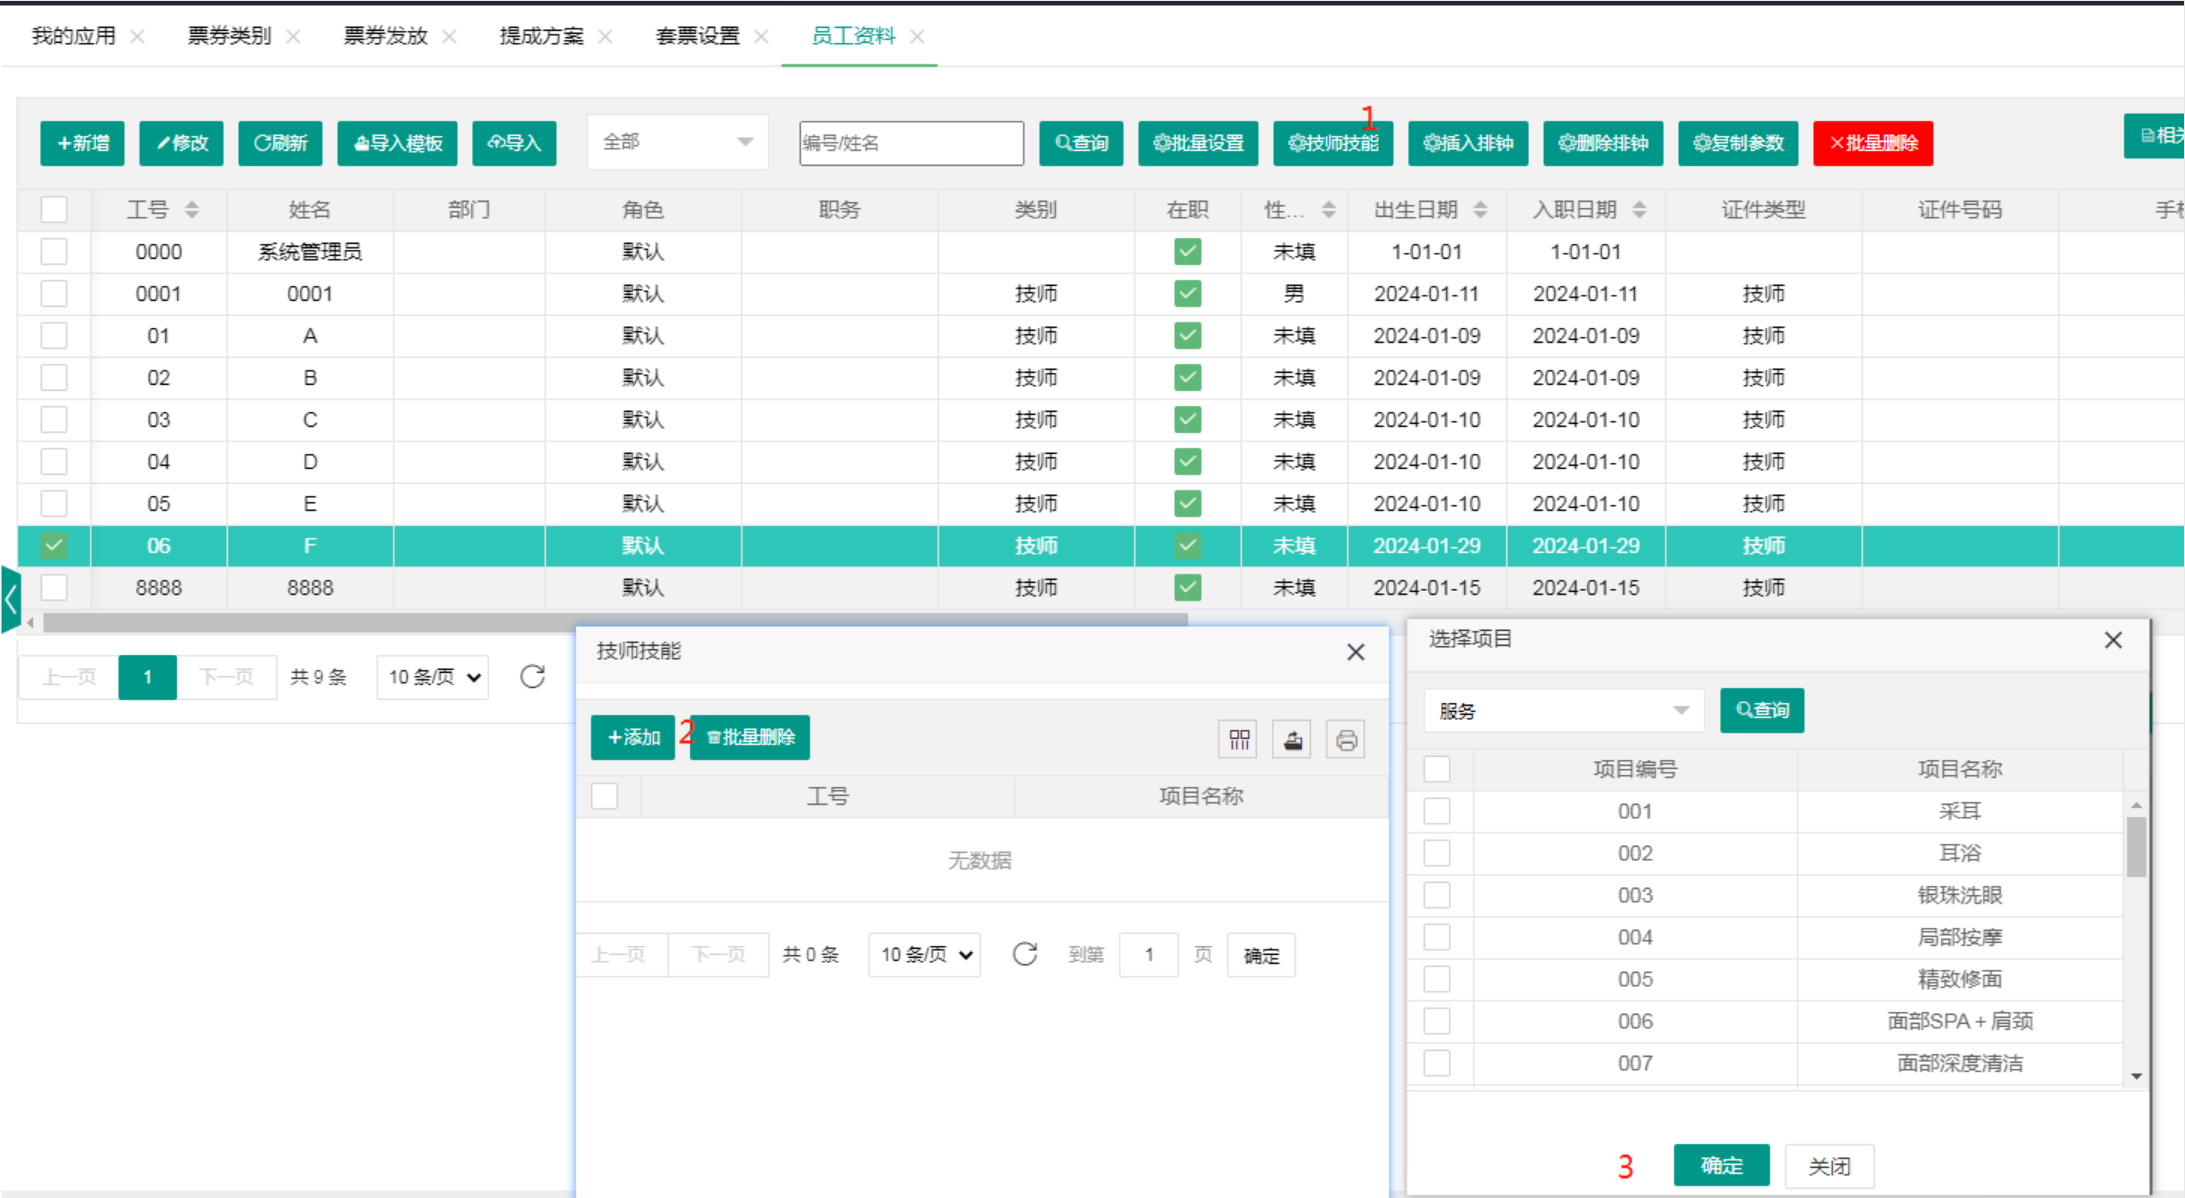
Task: Toggle select-all checkbox in 技师技能 table
Action: [x=605, y=796]
